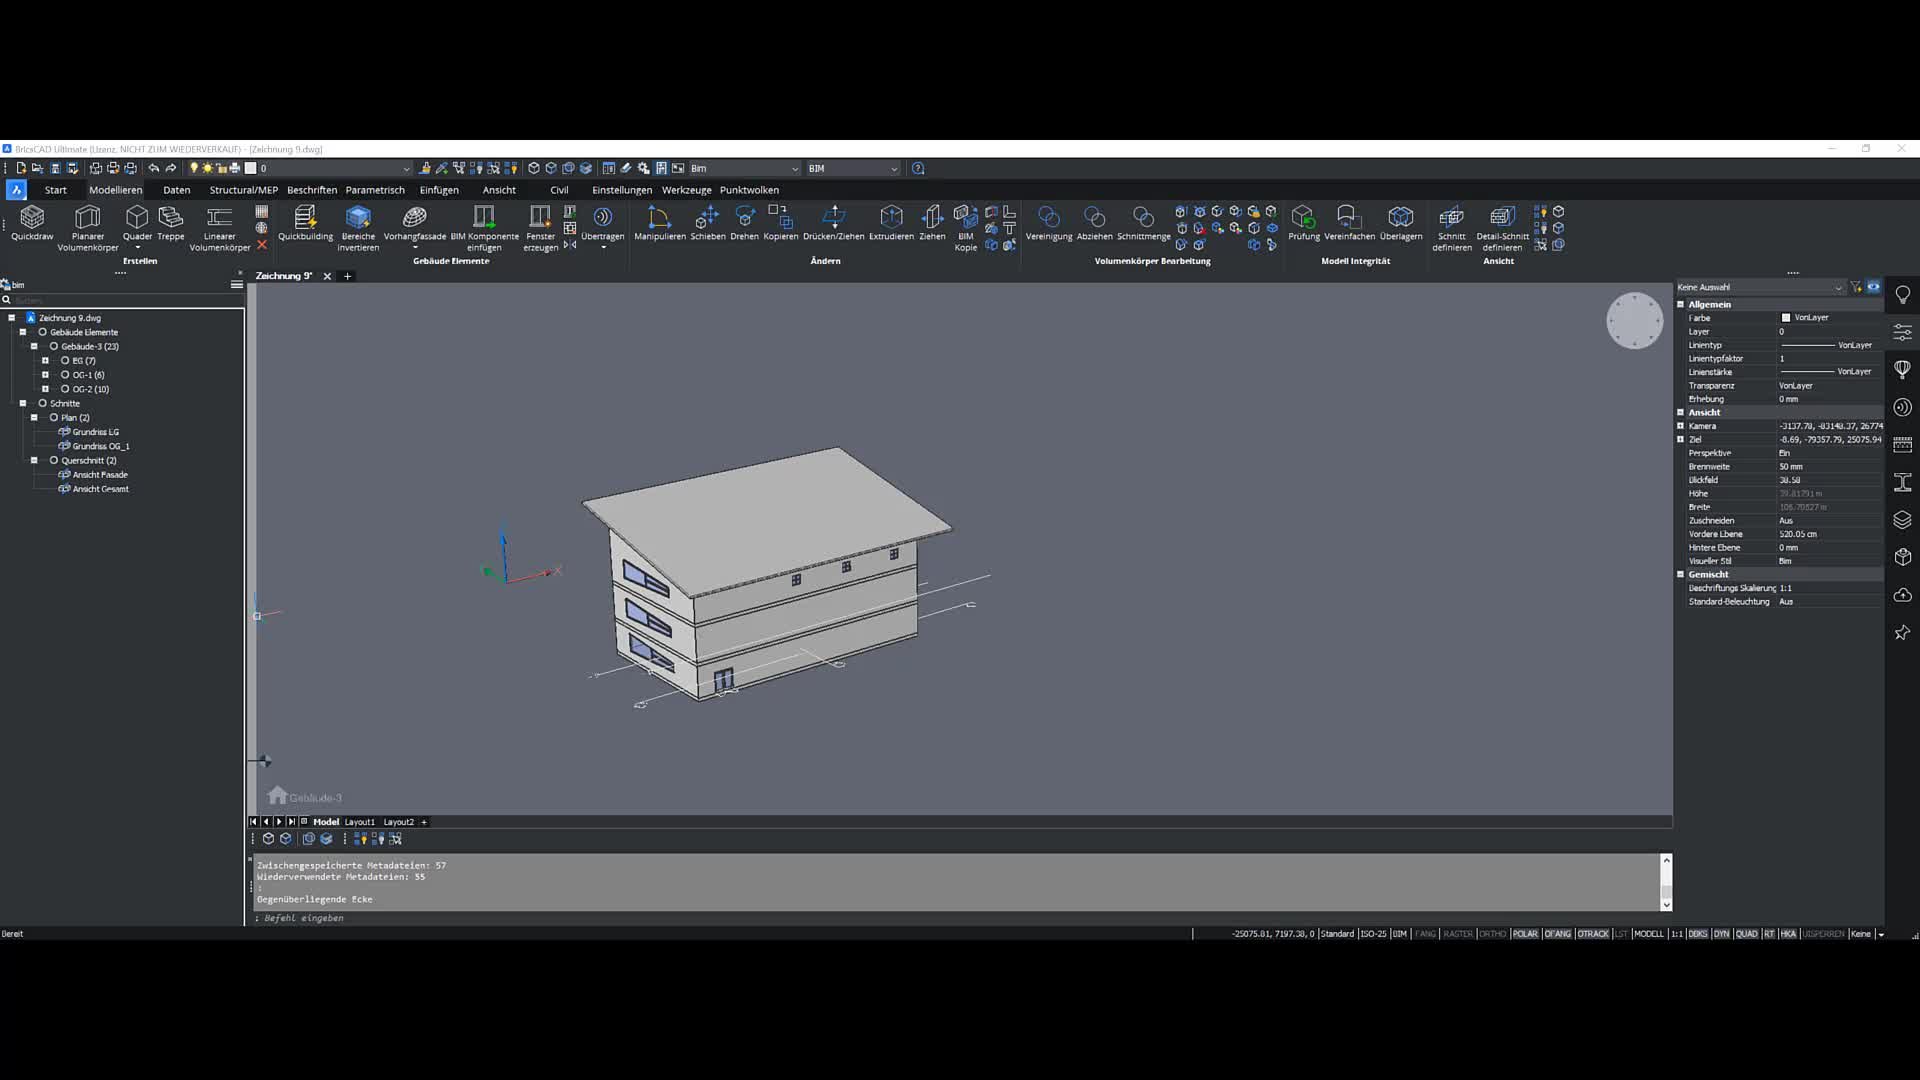The image size is (1920, 1080).
Task: Choose the Schnittmenge intersect tool
Action: pyautogui.click(x=1143, y=224)
